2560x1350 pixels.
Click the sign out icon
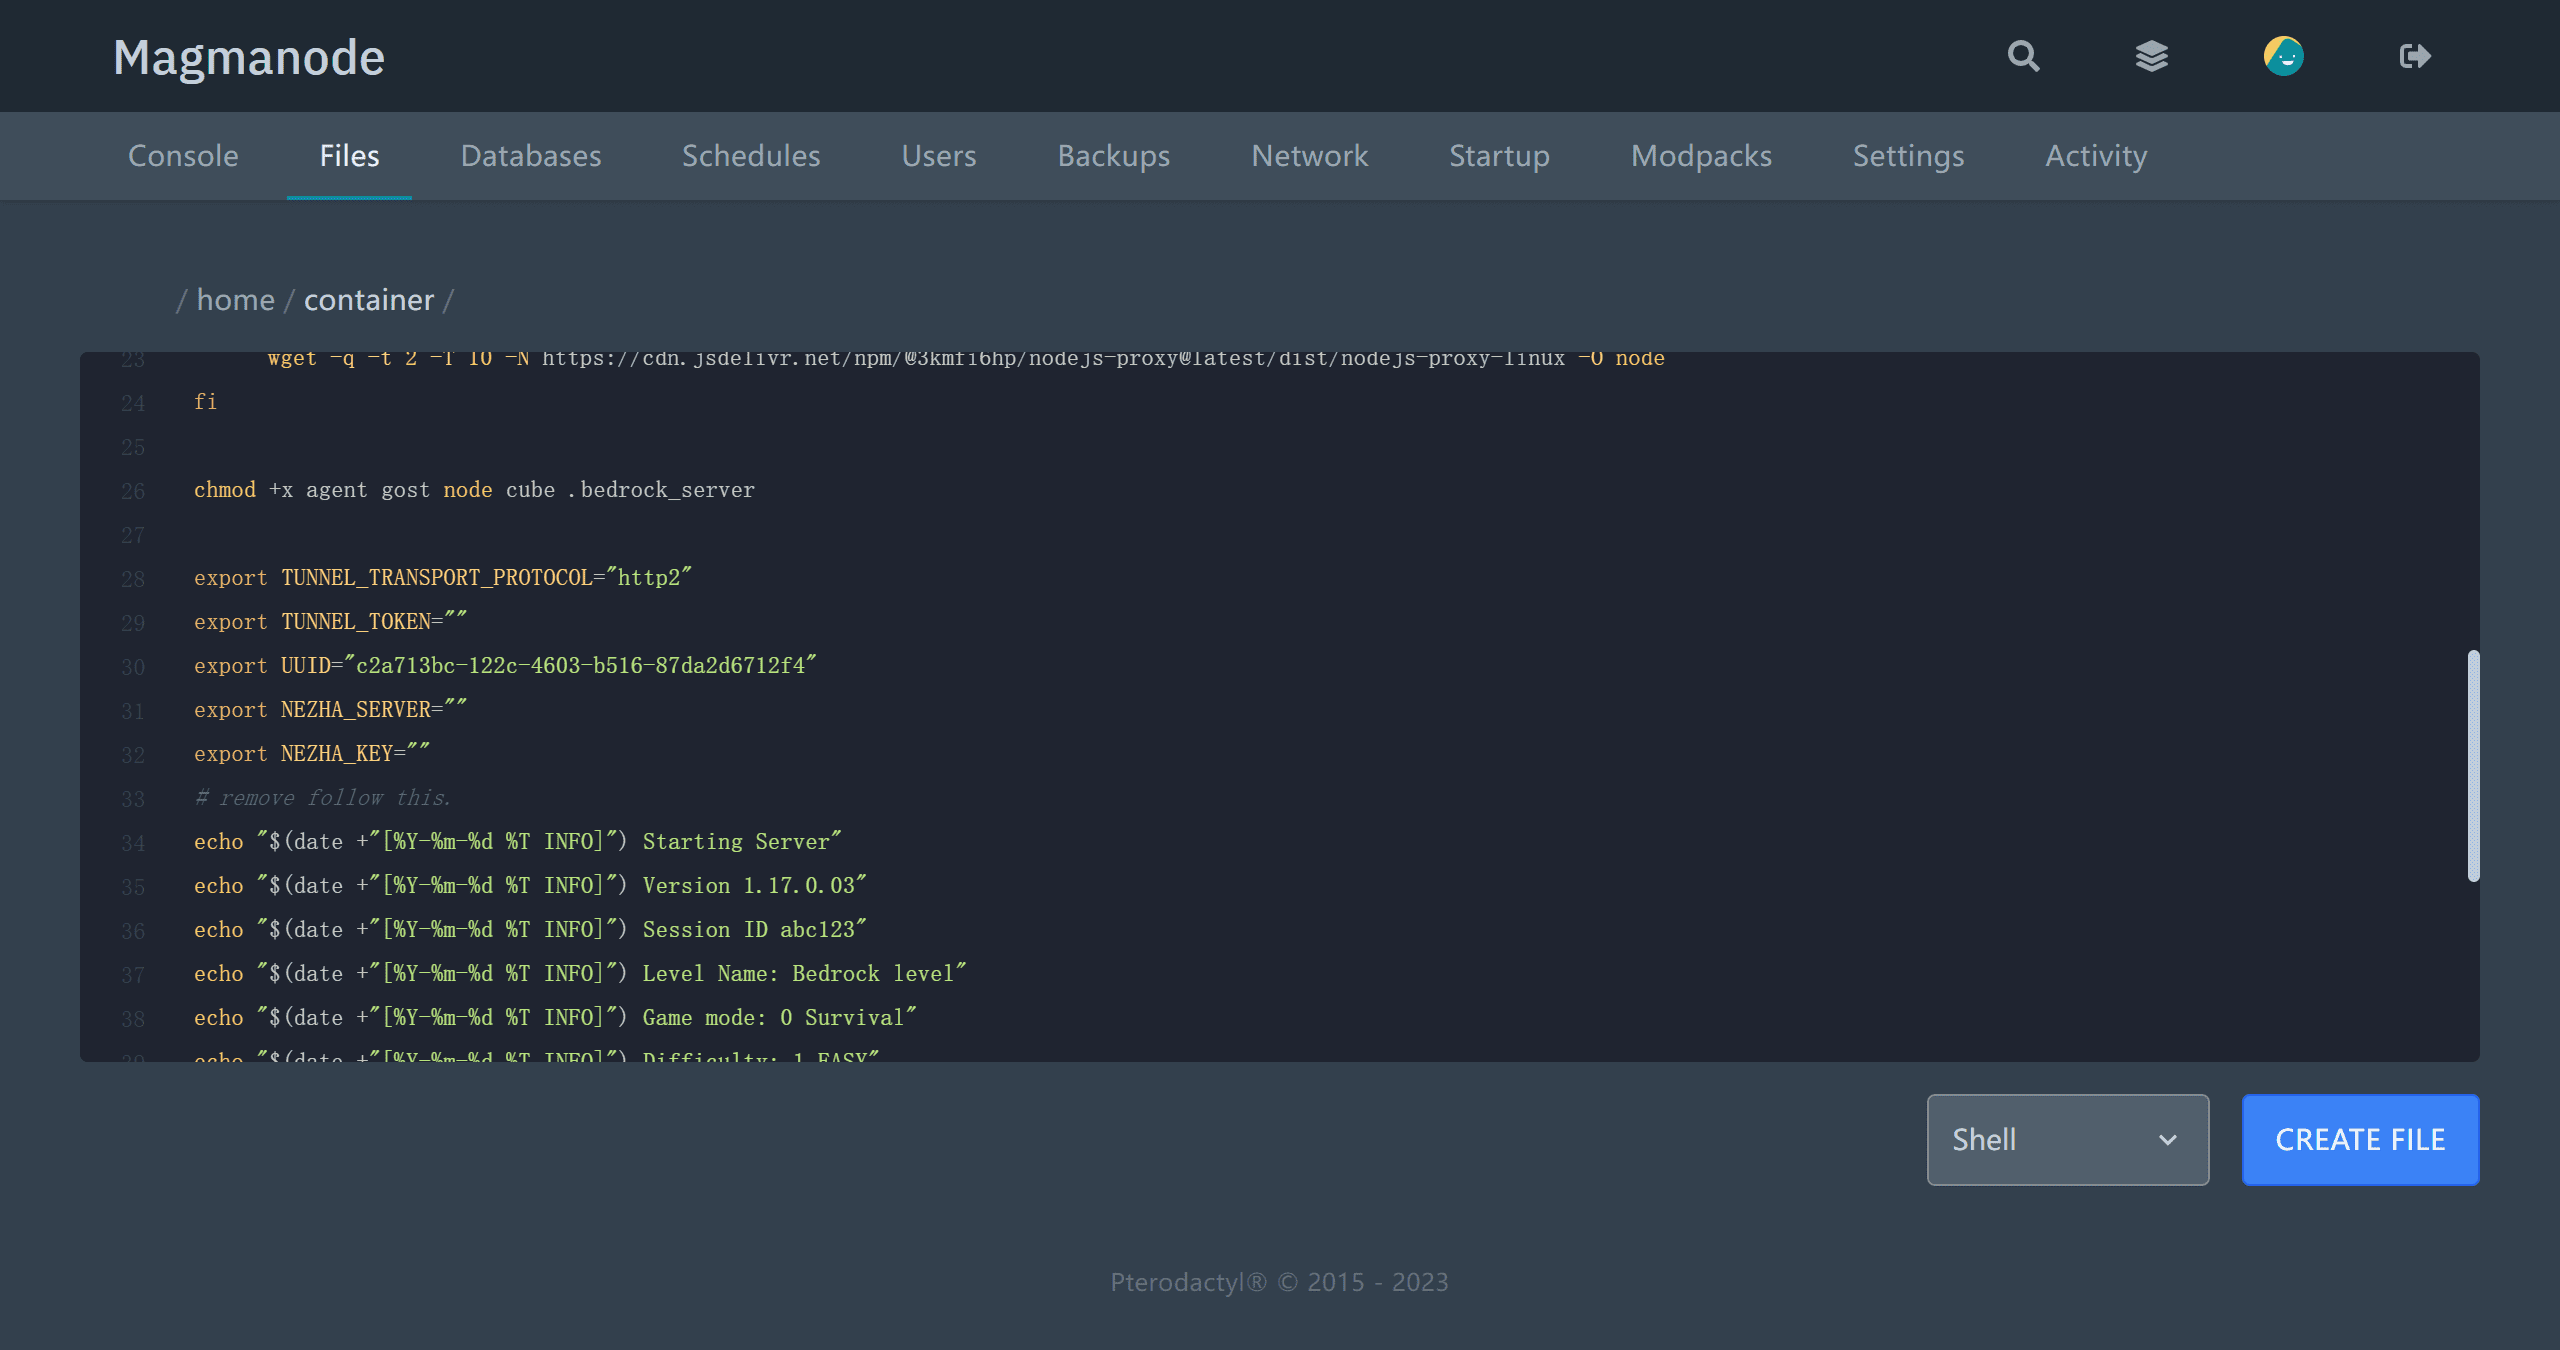pyautogui.click(x=2414, y=56)
